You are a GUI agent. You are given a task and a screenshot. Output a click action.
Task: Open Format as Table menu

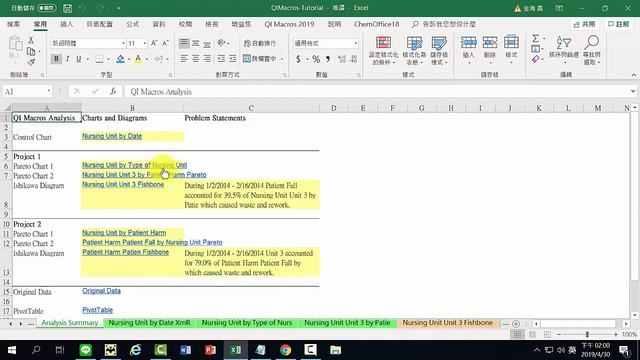click(x=414, y=51)
